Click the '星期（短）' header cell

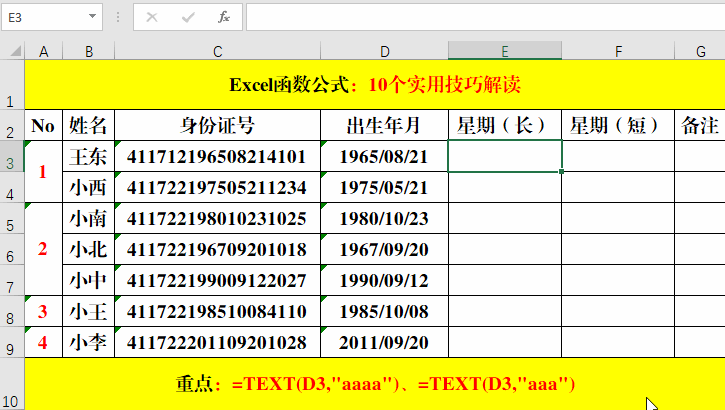pyautogui.click(x=618, y=125)
